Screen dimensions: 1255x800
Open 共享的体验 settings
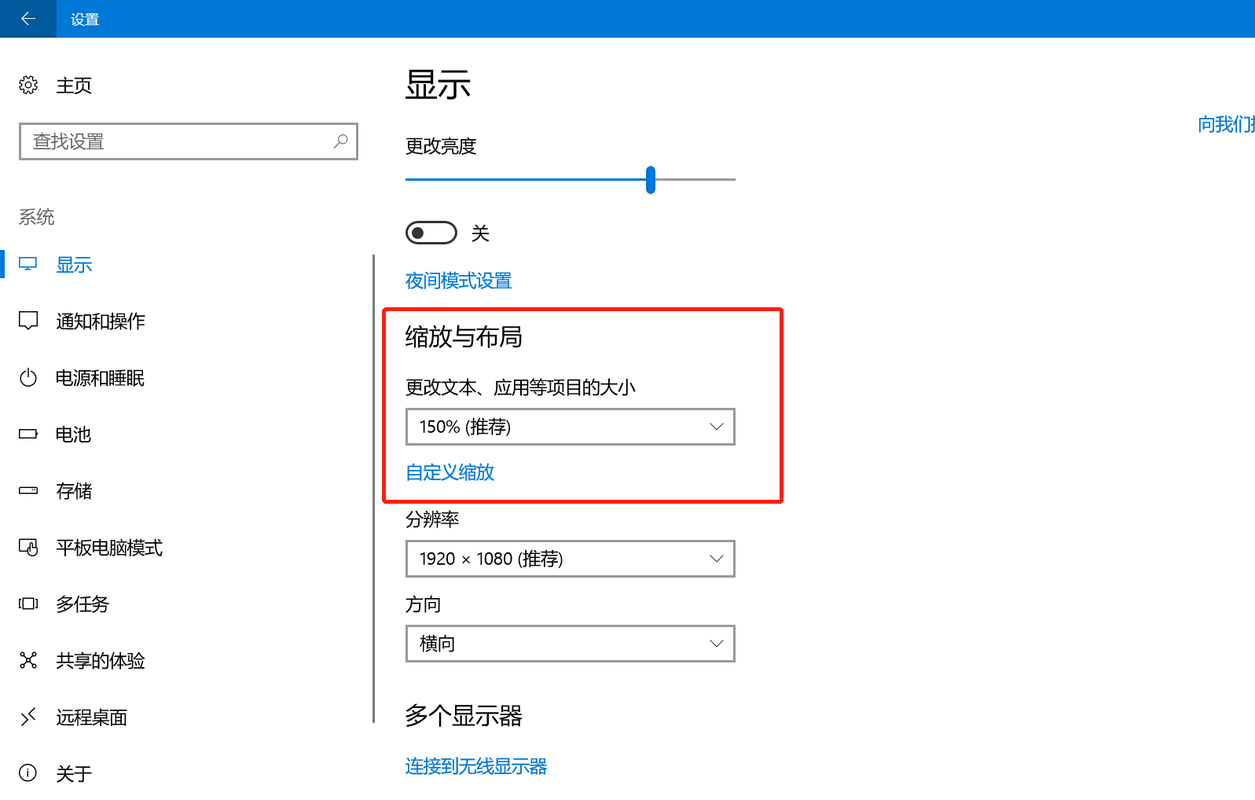(x=101, y=661)
